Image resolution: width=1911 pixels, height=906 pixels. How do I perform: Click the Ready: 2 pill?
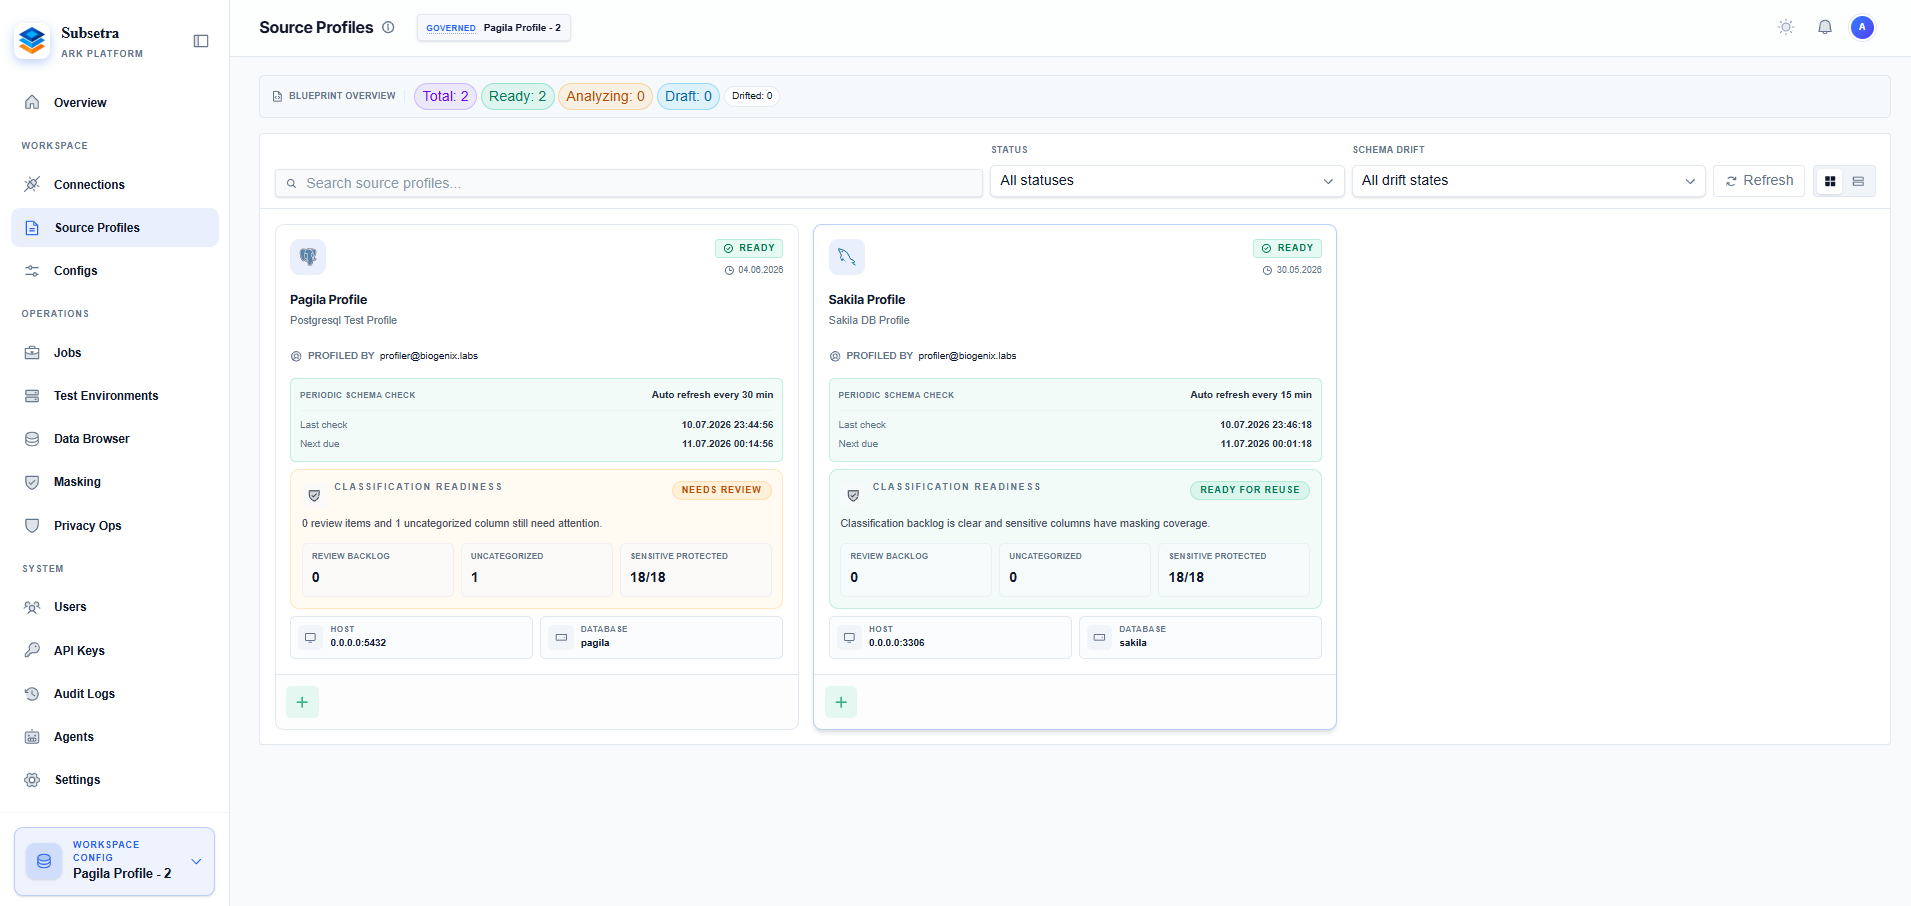pyautogui.click(x=517, y=97)
